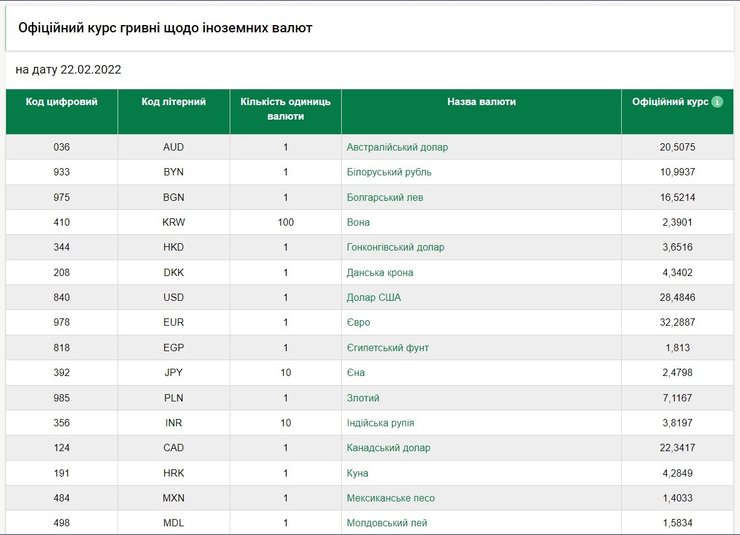
Task: Click the Куна currency link
Action: 358,473
